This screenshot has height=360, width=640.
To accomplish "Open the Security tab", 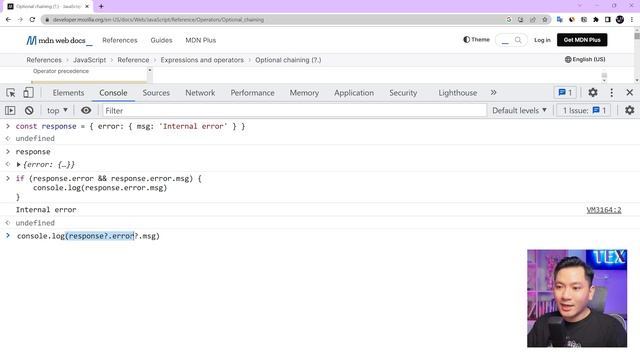I will coord(403,93).
